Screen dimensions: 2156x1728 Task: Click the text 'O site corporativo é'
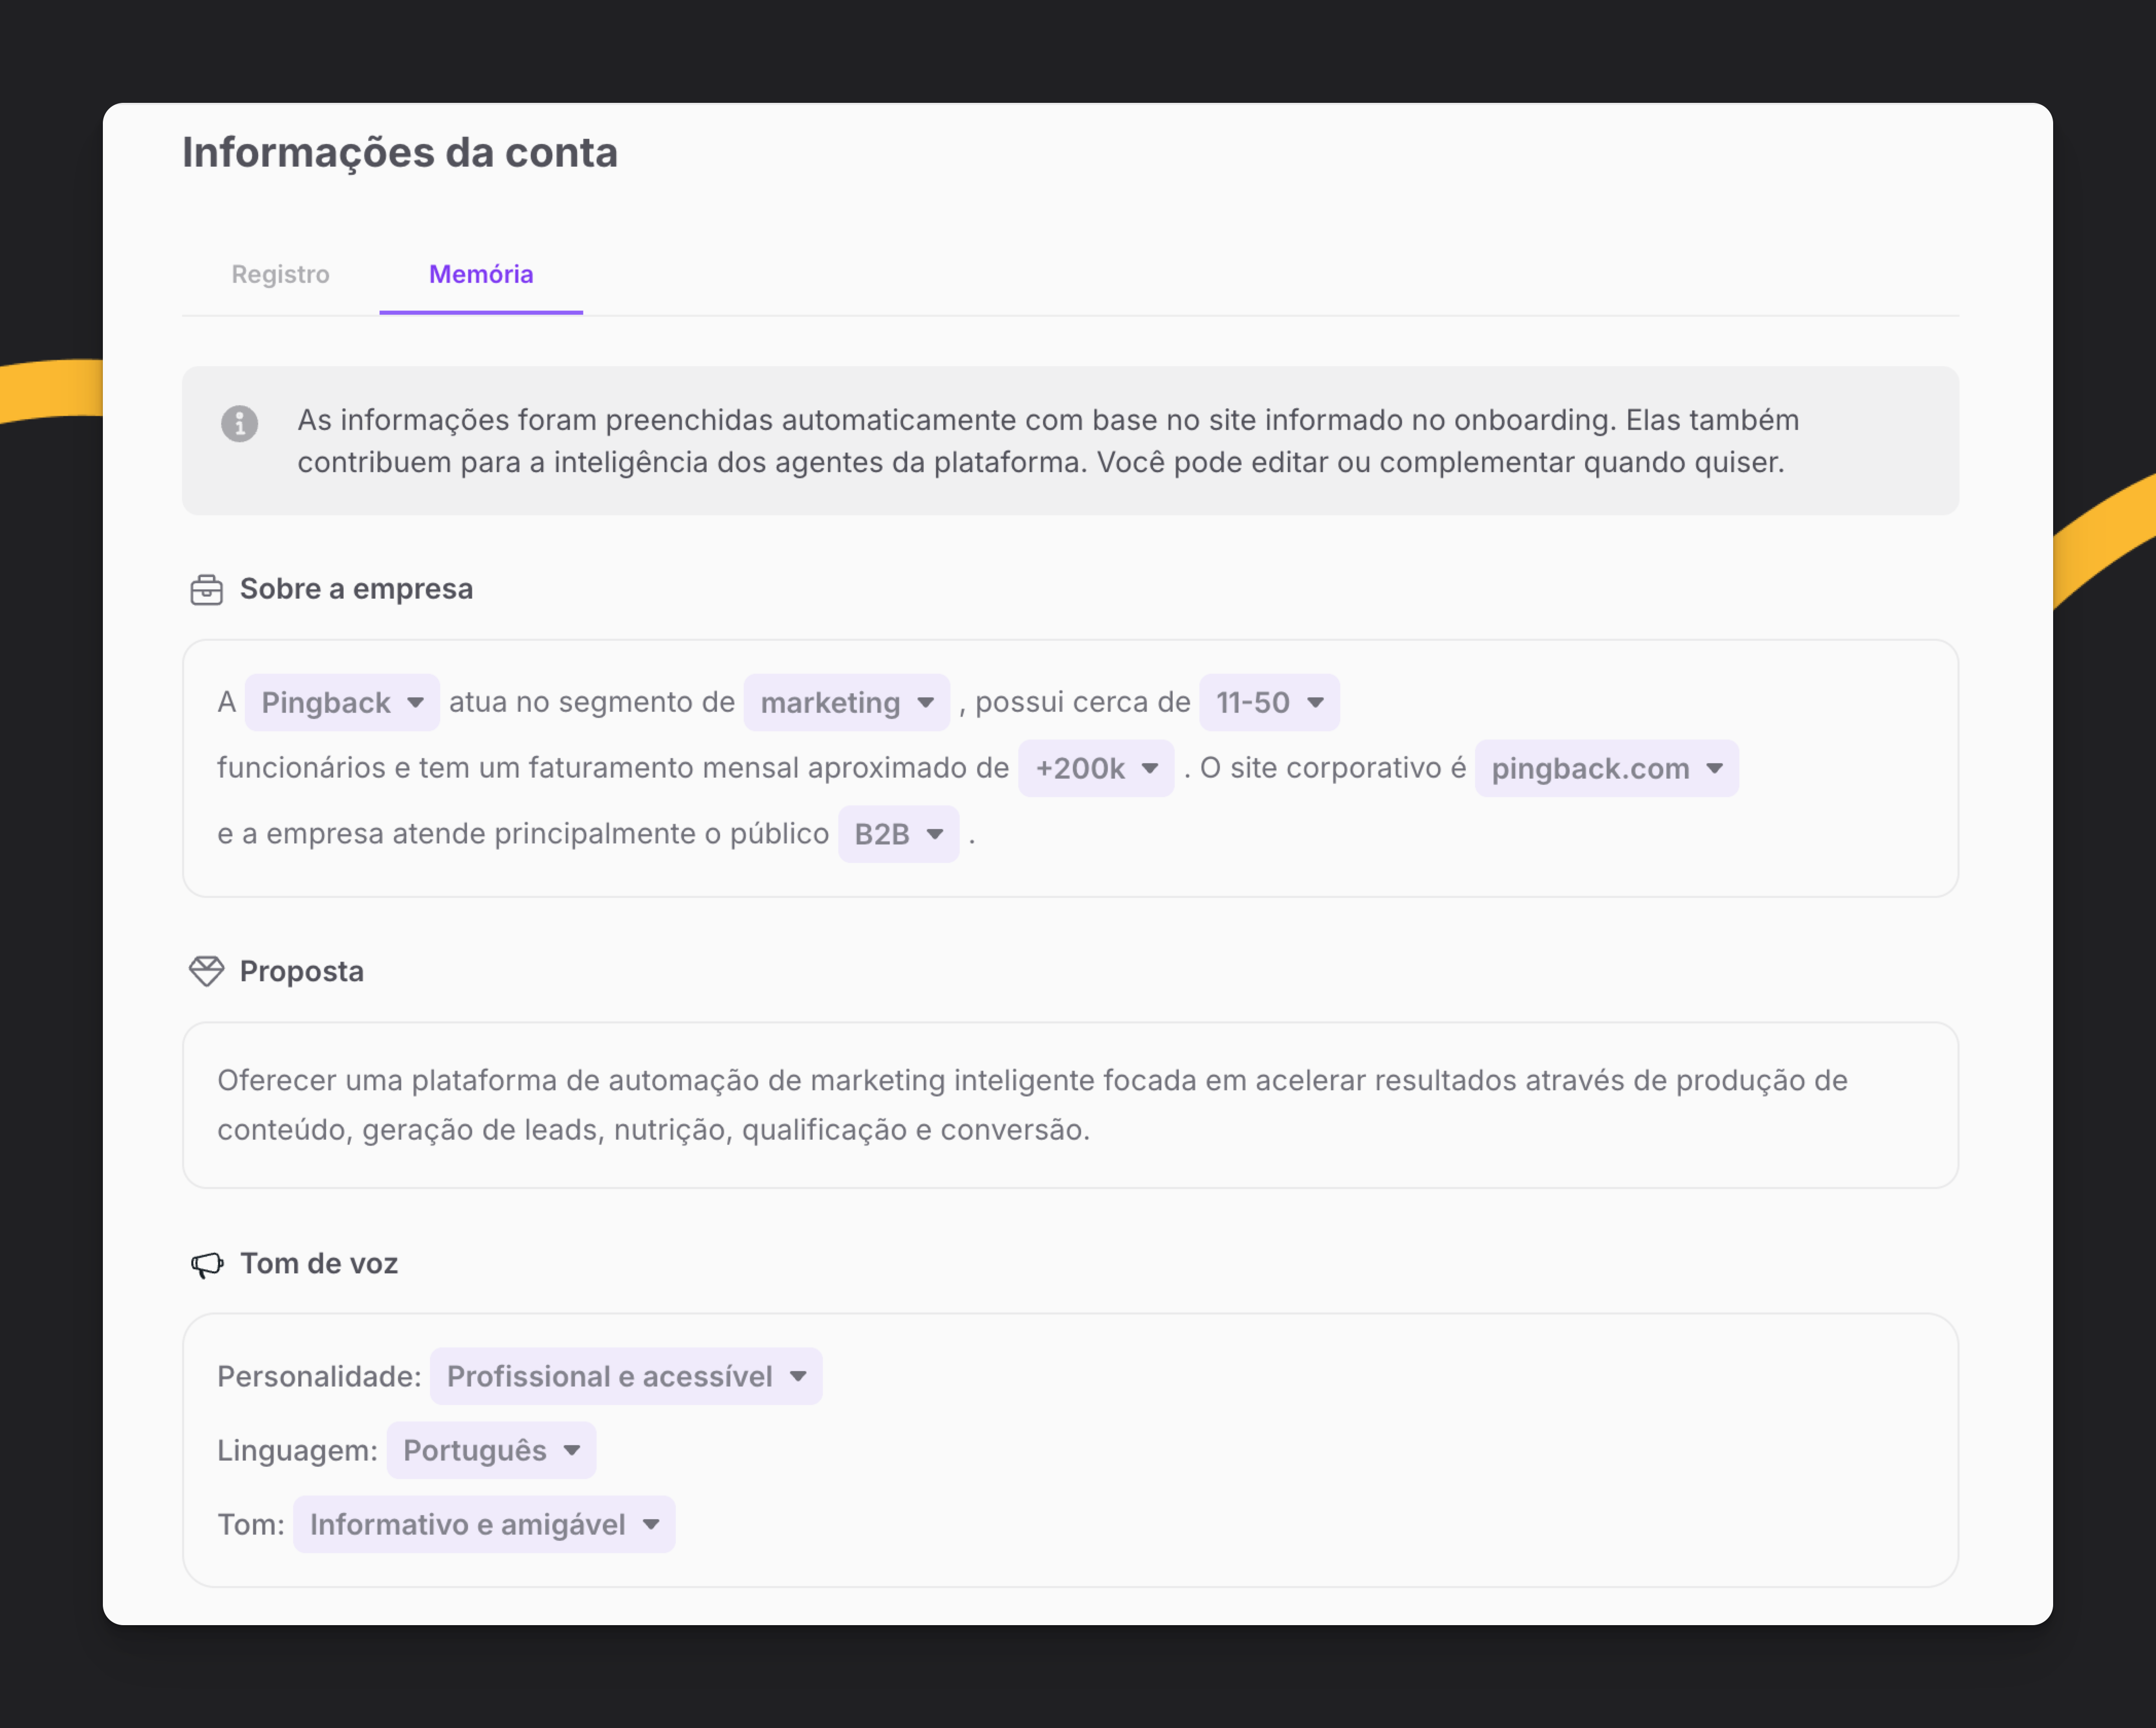[1333, 768]
